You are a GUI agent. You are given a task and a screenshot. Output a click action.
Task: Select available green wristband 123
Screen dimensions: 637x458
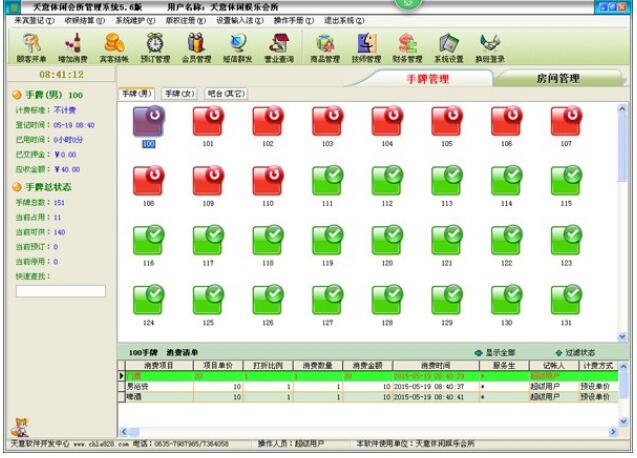coord(566,240)
